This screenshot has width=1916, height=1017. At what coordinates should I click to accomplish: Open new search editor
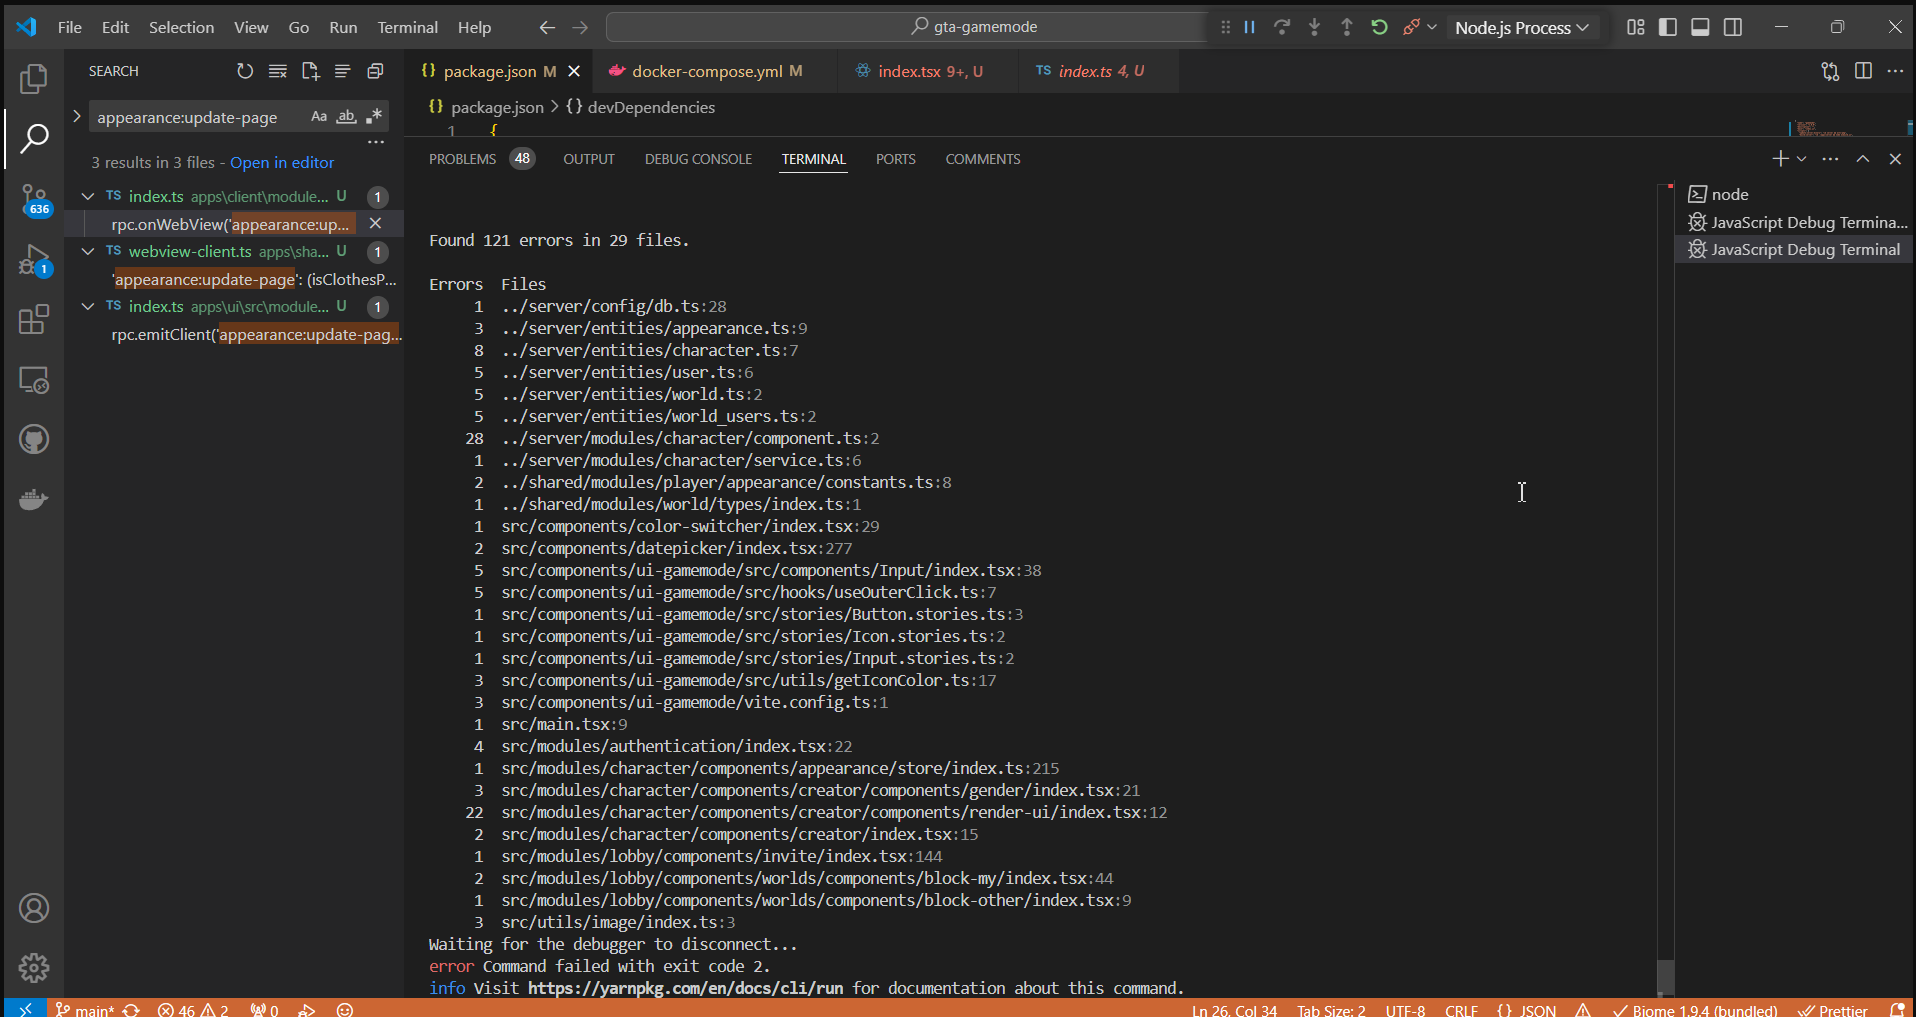[x=310, y=71]
